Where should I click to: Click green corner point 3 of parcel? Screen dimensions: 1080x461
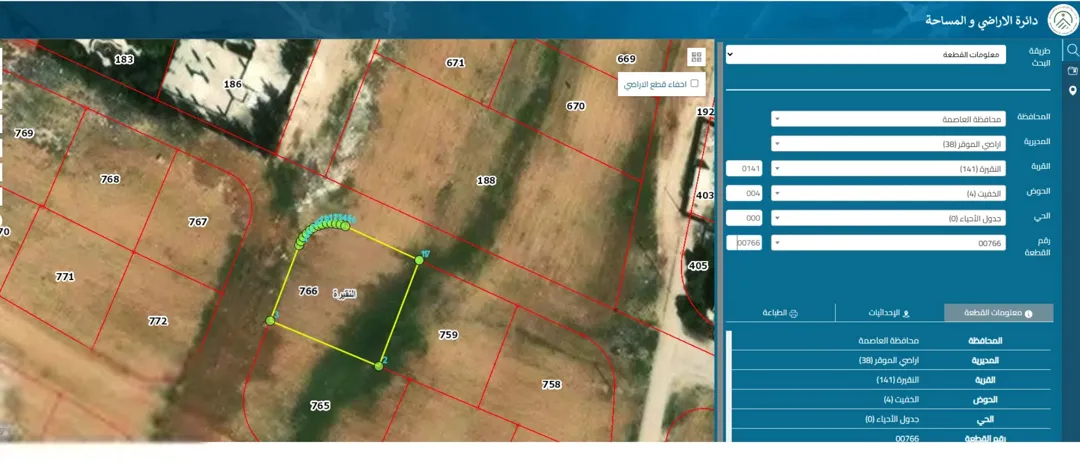[x=270, y=320]
